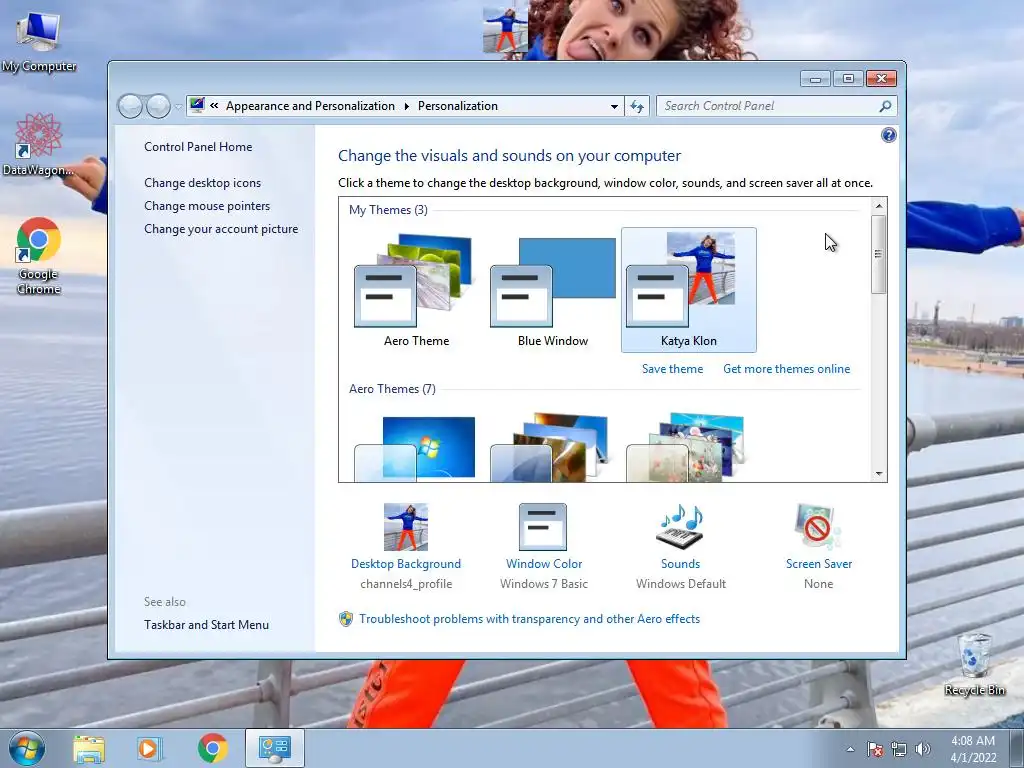
Task: Click the address bar Control Panel icon
Action: point(197,105)
